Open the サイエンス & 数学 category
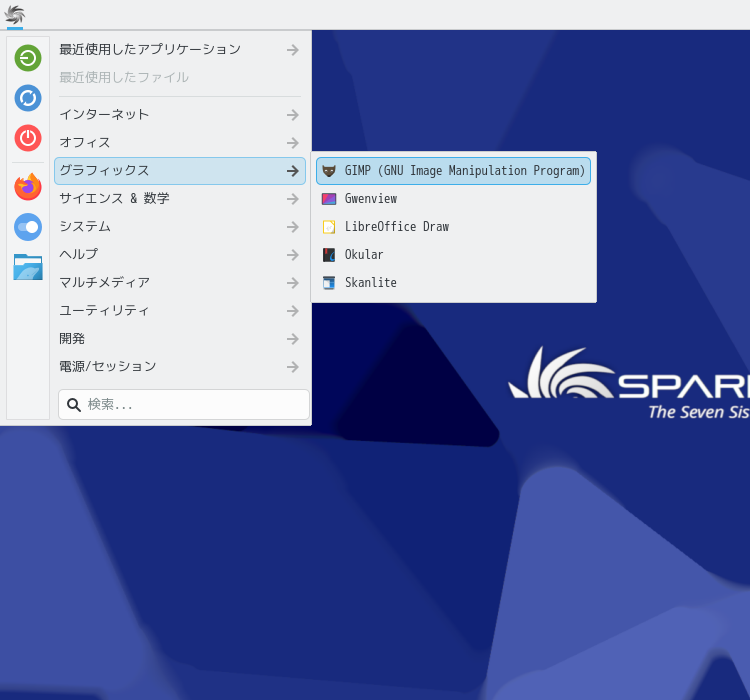The width and height of the screenshot is (750, 700). 180,199
